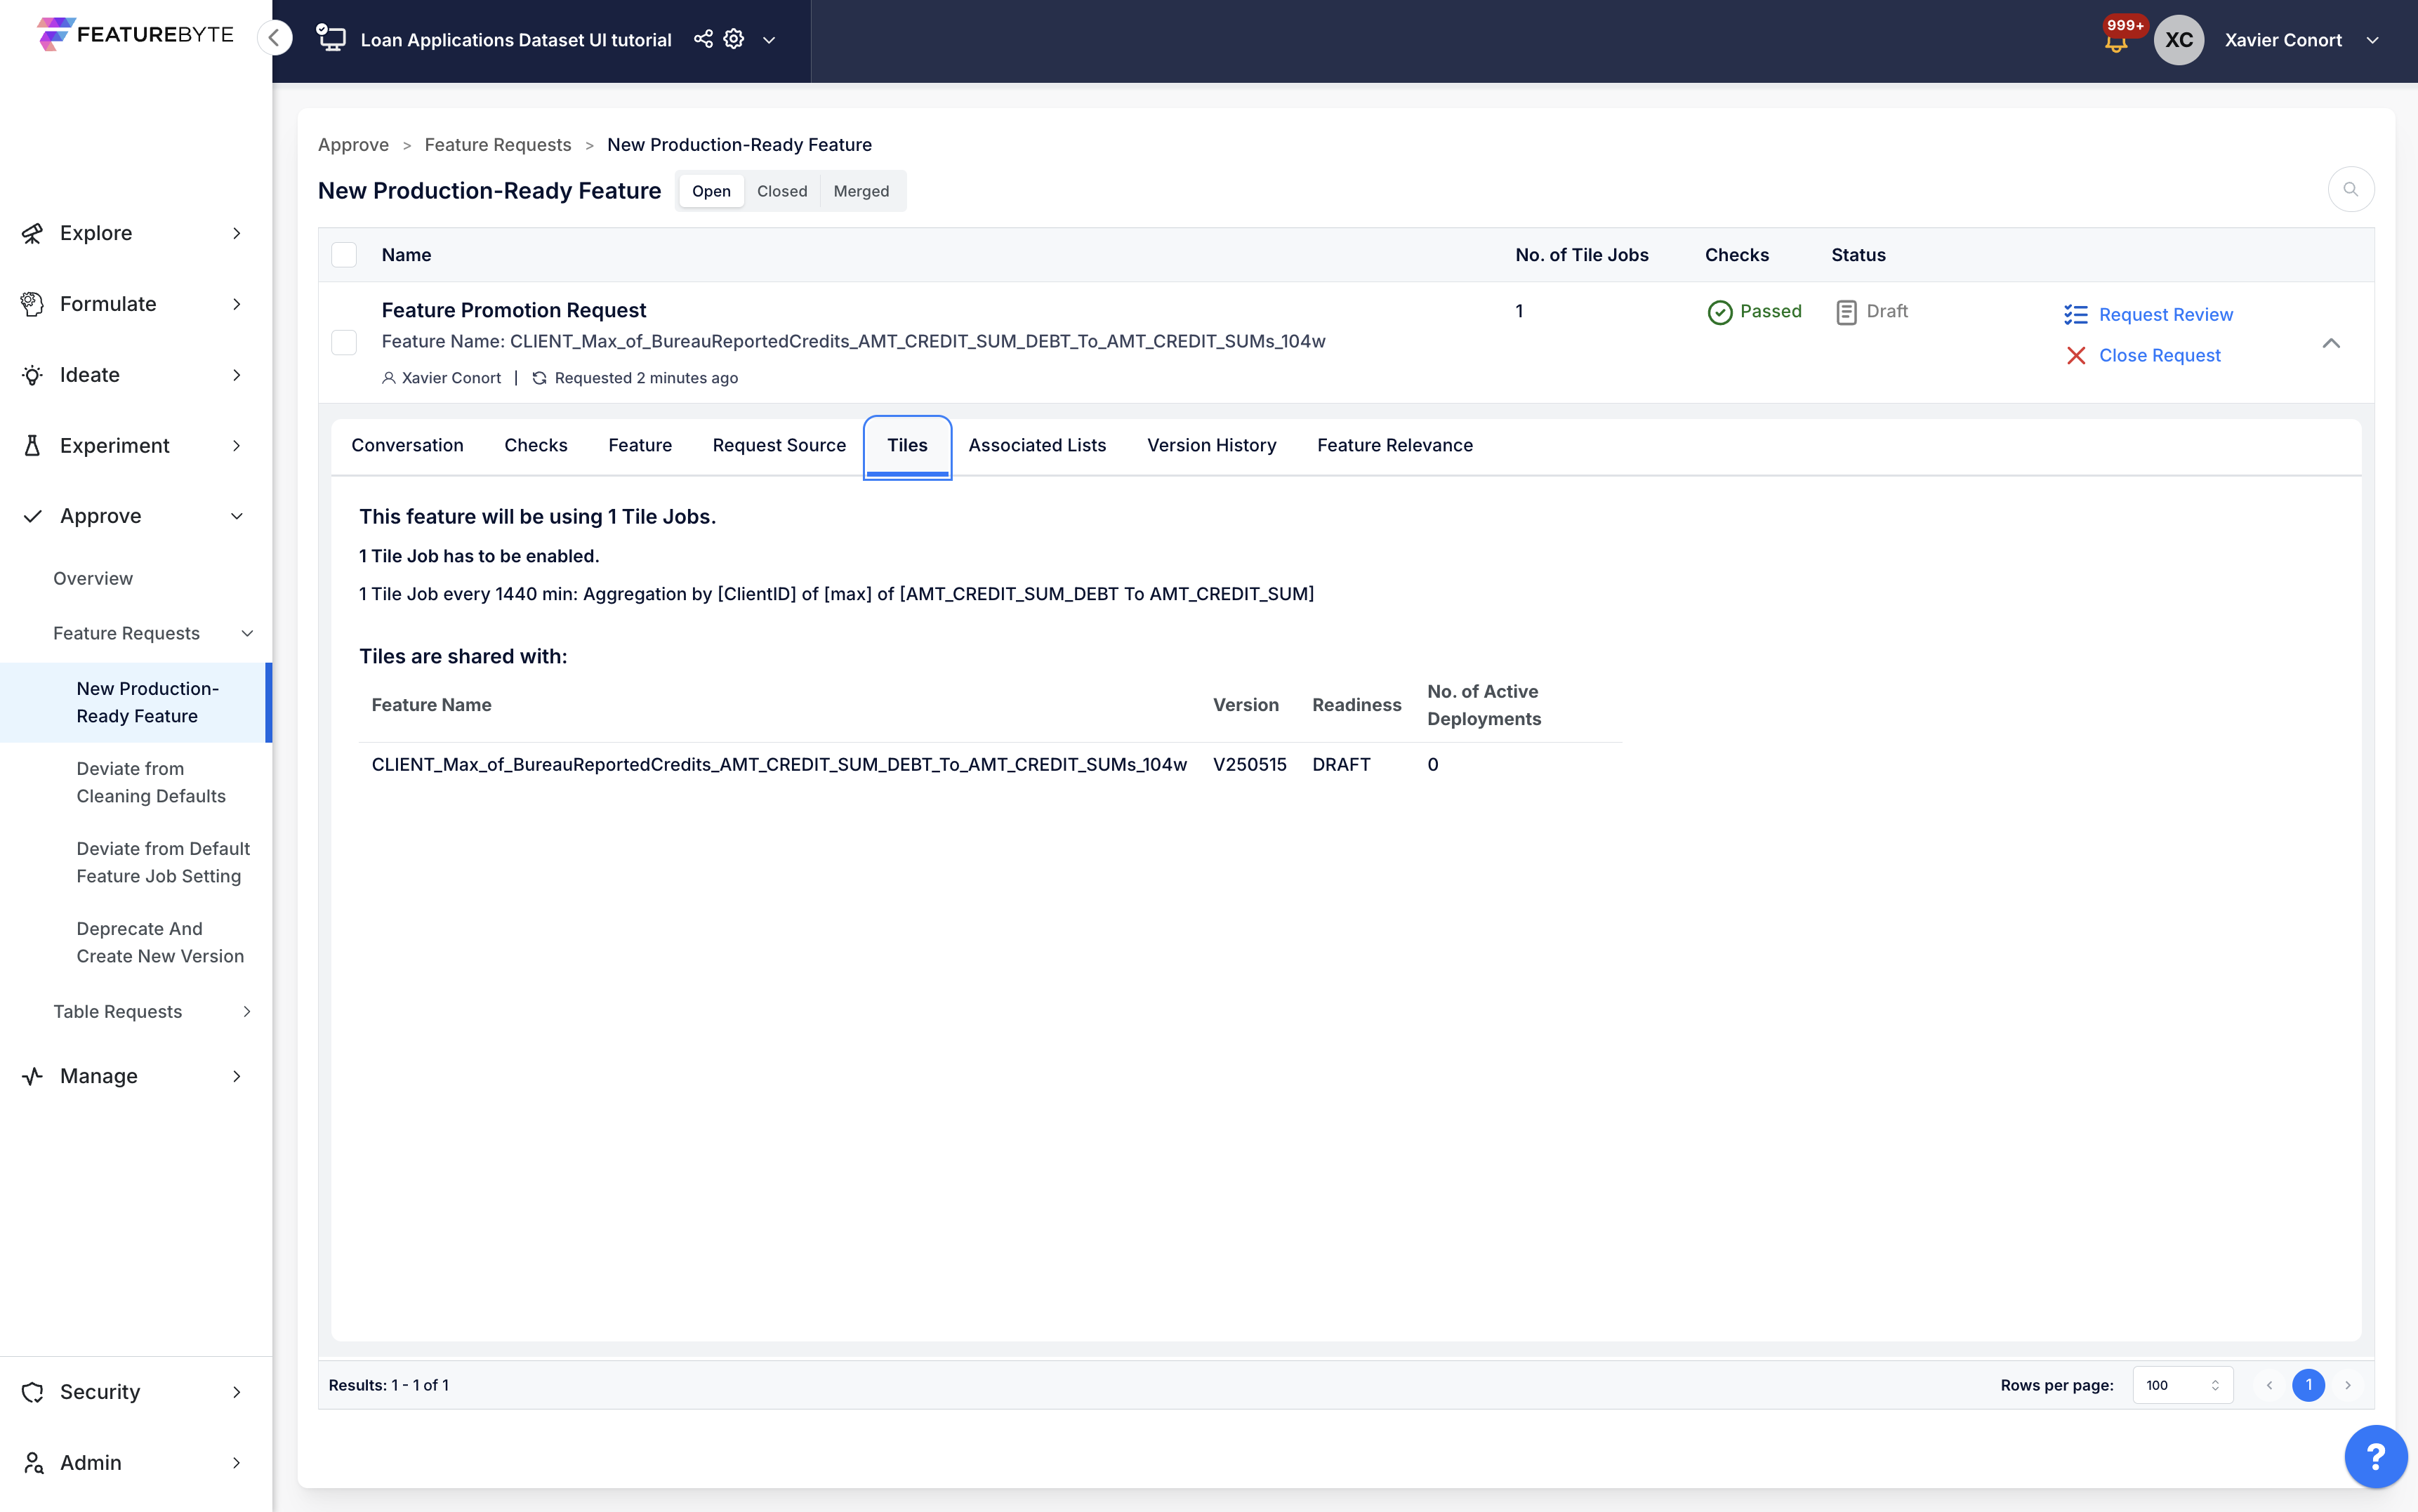Screen dimensions: 2418x1512
Task: Open the help question mark button
Action: coord(2376,1456)
